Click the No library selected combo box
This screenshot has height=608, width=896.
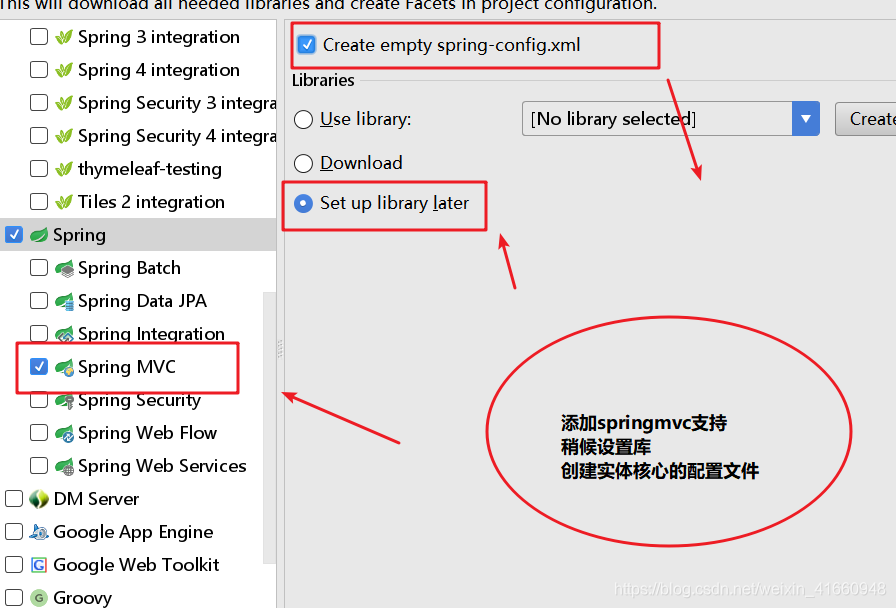670,119
